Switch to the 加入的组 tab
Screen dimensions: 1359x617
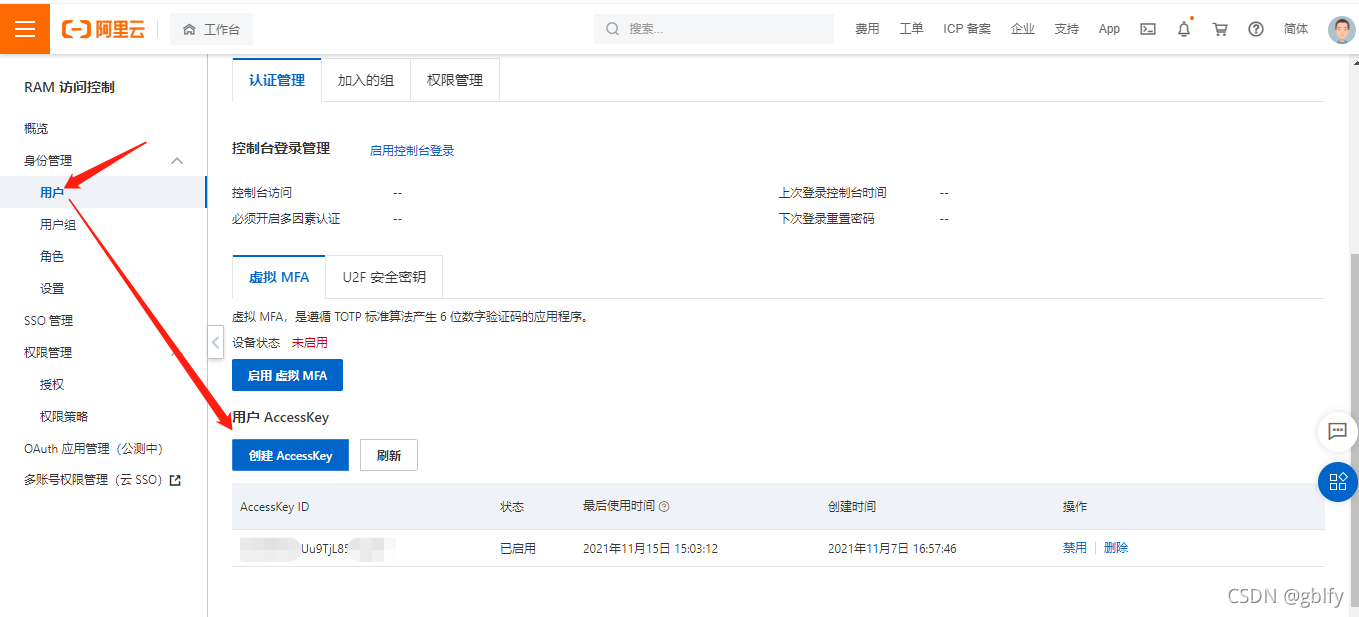[366, 78]
